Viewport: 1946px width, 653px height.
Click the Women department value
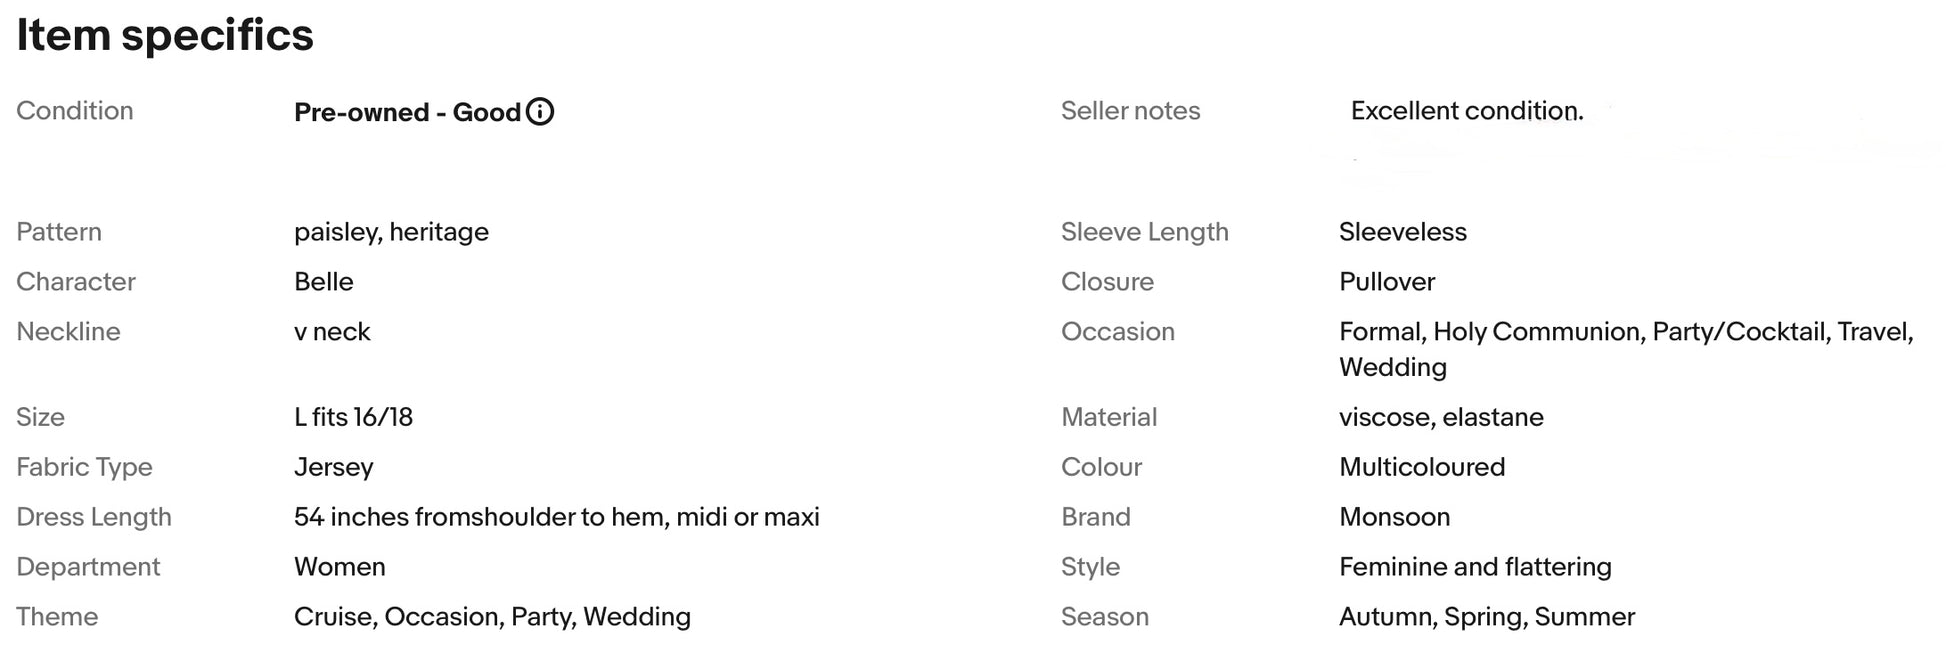point(340,567)
